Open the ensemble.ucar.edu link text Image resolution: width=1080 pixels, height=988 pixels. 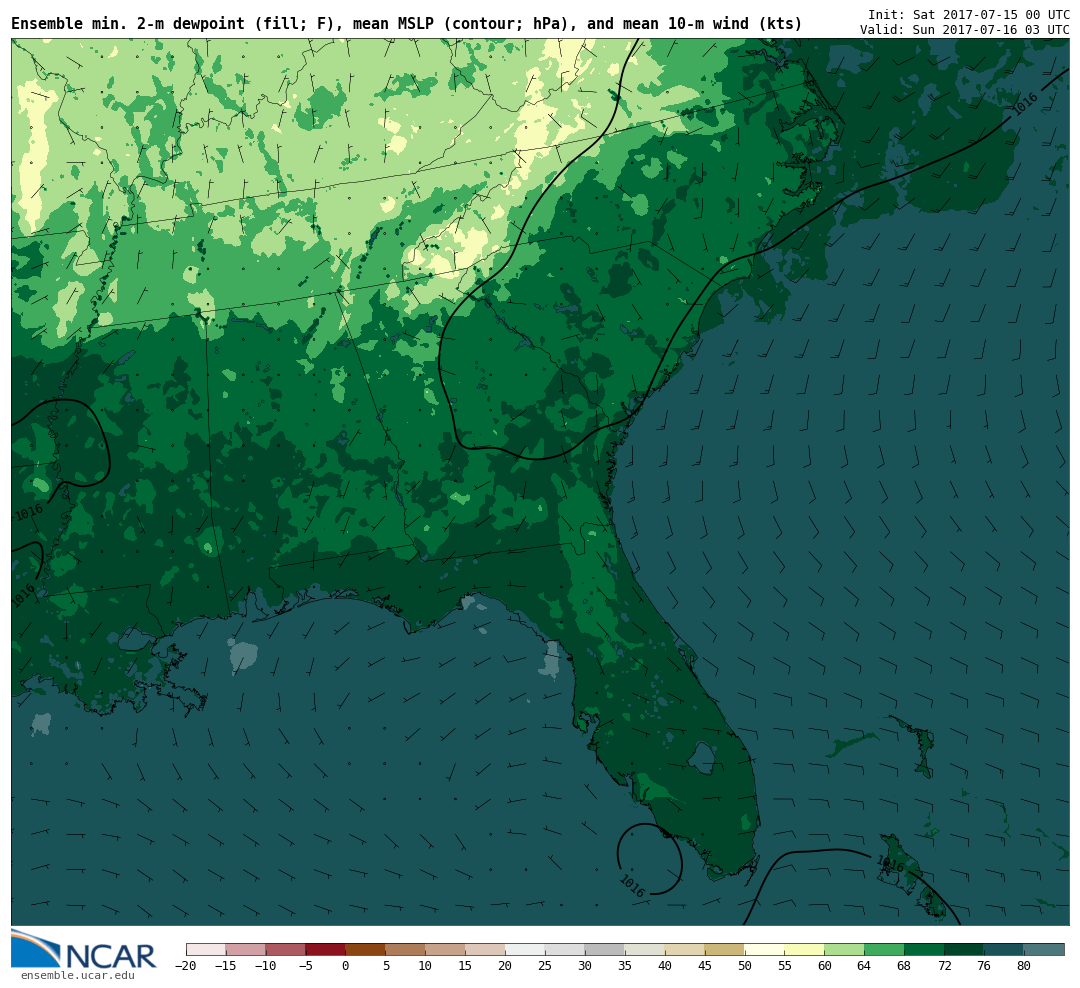coord(77,976)
